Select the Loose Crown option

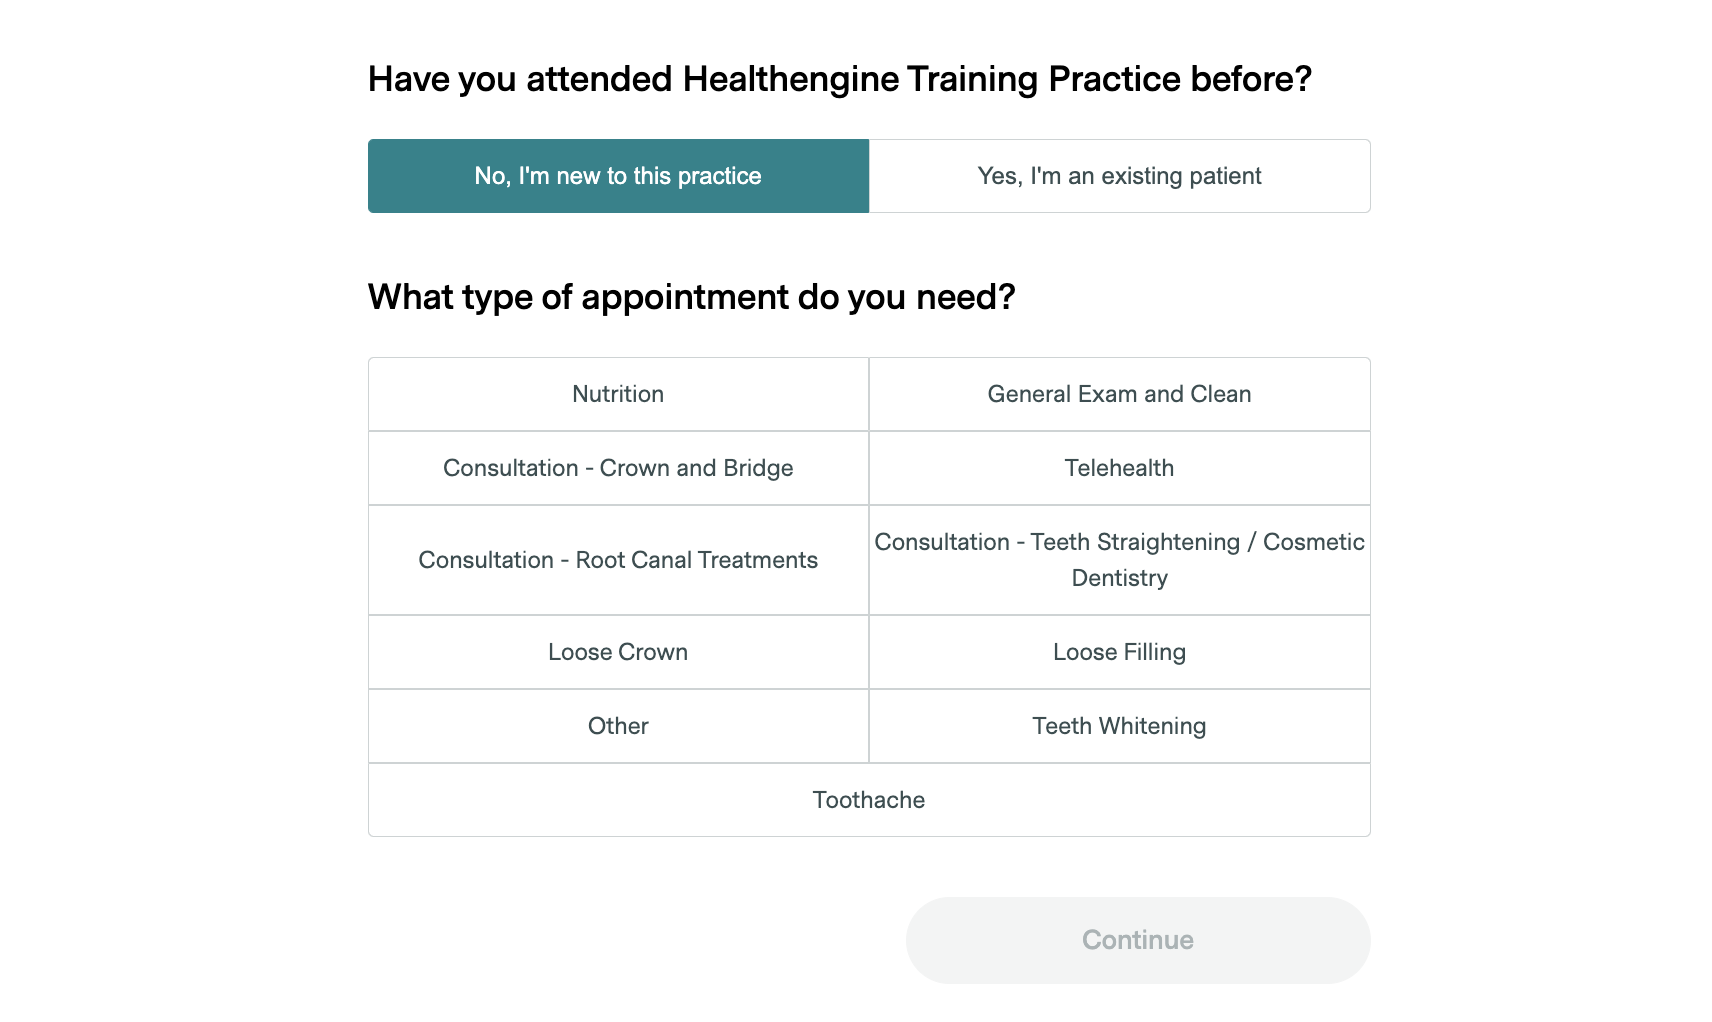(618, 652)
